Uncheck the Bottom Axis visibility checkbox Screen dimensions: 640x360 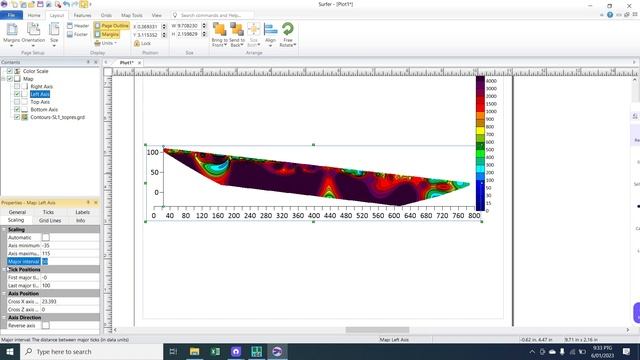(x=17, y=109)
